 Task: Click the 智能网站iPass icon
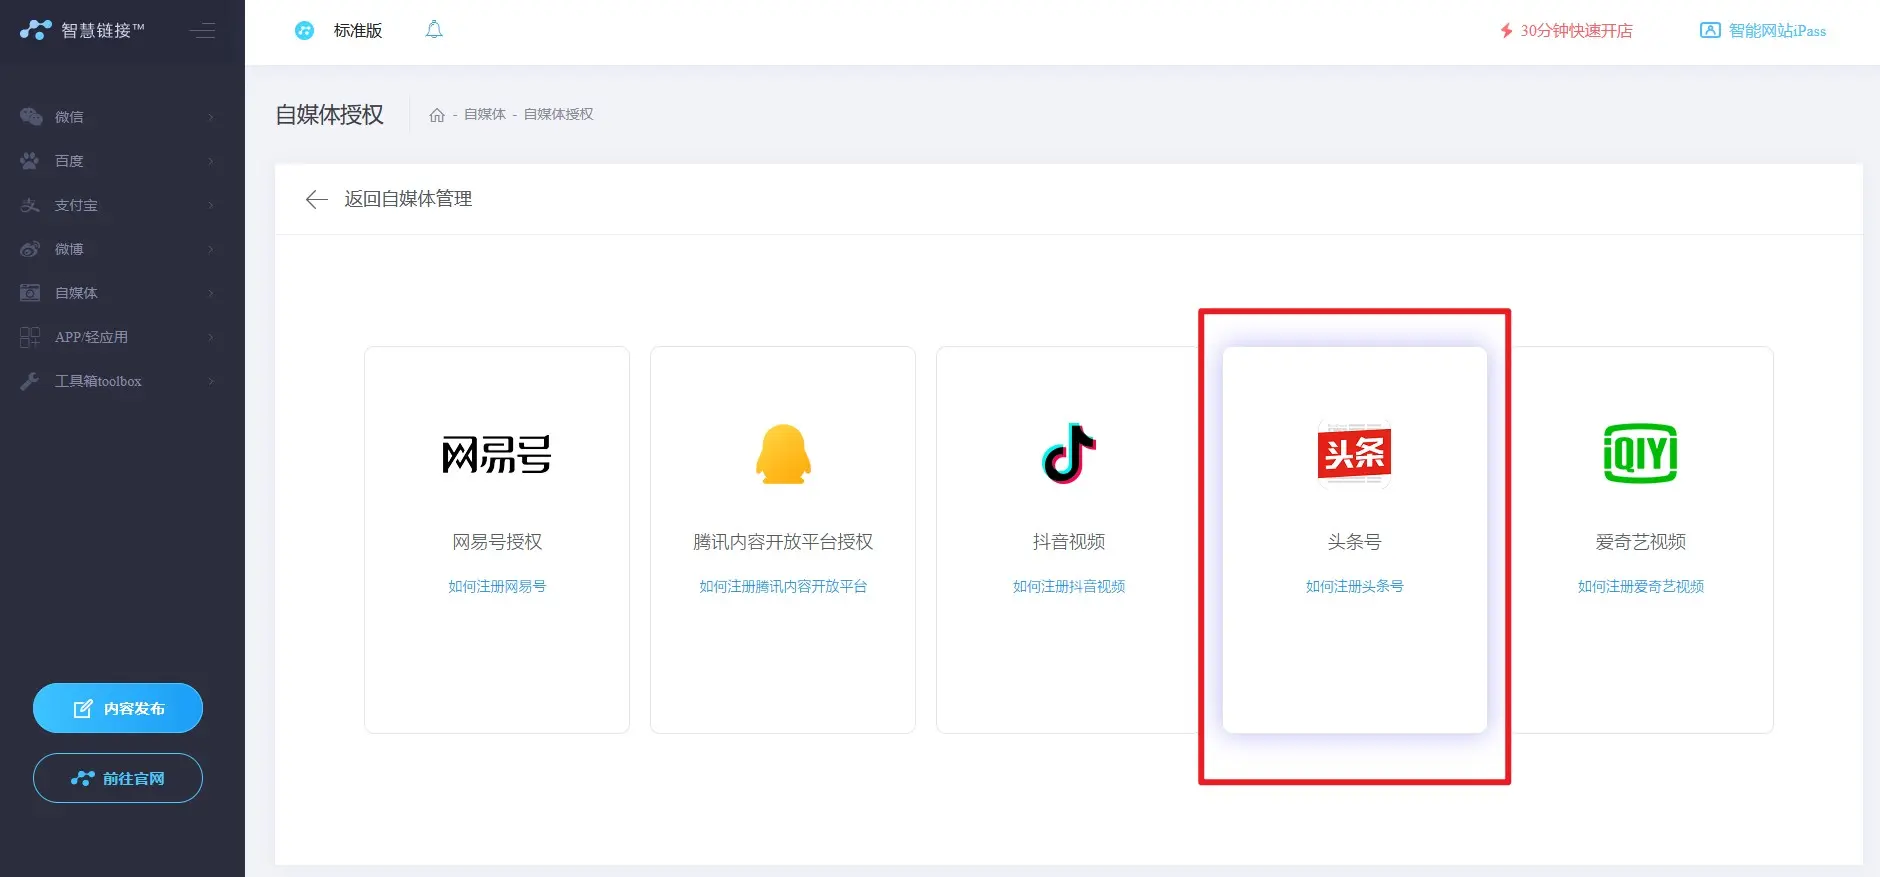[x=1710, y=30]
